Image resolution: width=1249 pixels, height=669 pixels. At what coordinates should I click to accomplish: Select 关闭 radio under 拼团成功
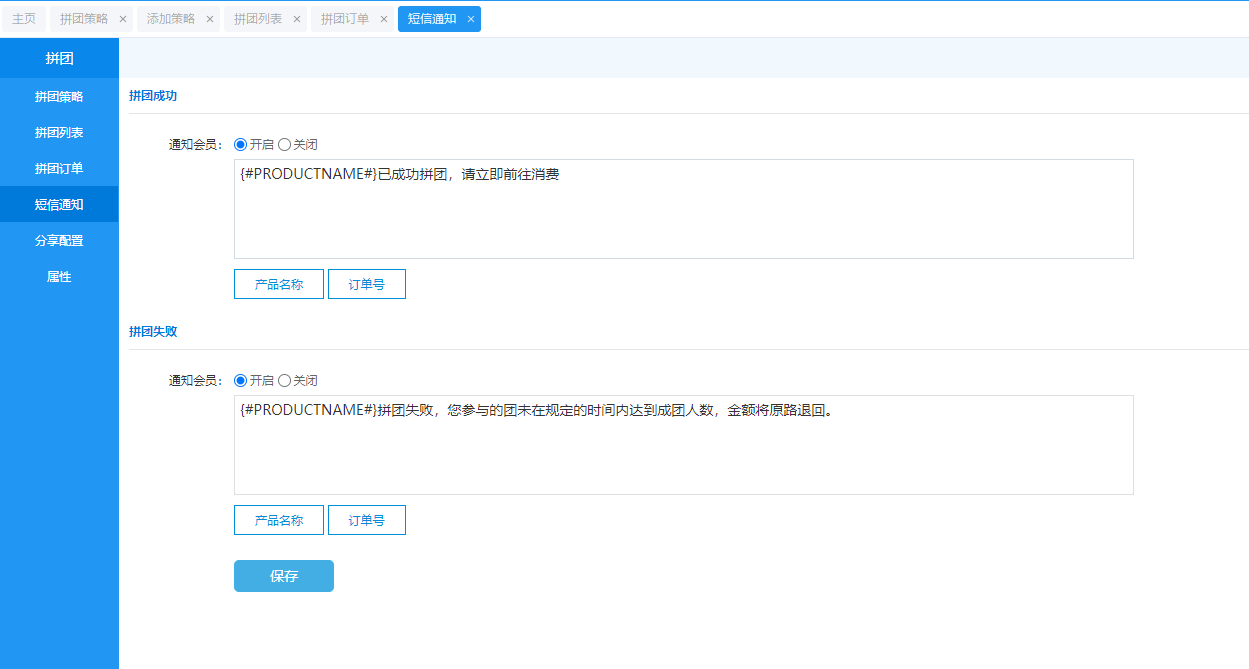click(284, 145)
